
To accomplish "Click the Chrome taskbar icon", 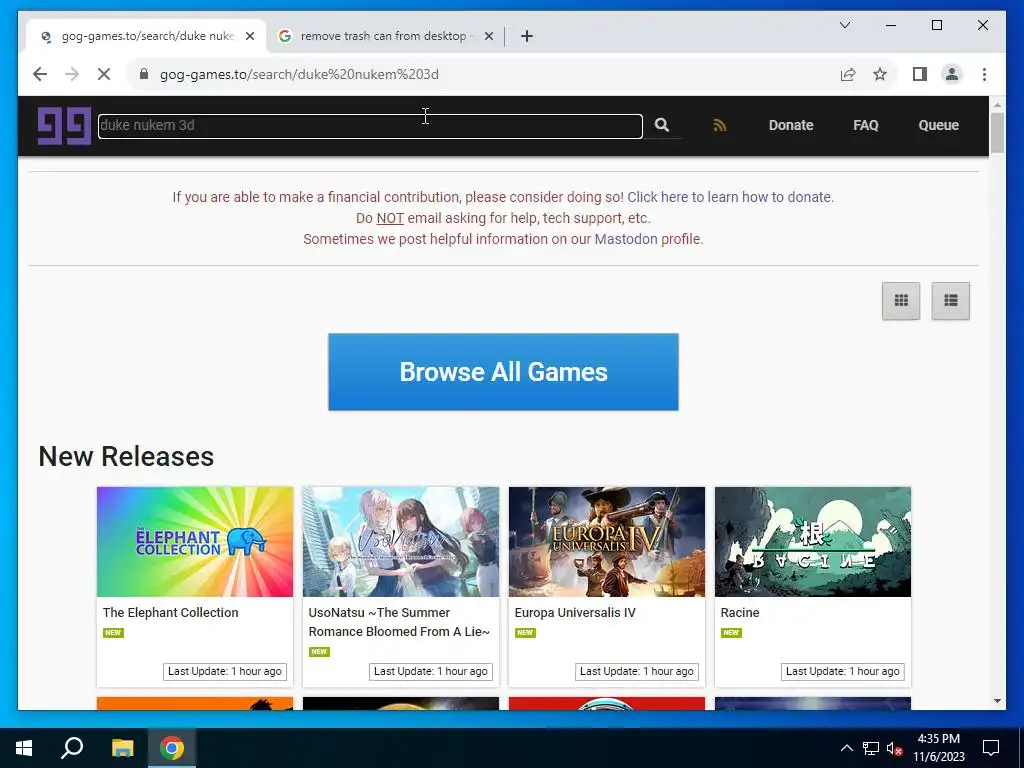I will tap(172, 748).
